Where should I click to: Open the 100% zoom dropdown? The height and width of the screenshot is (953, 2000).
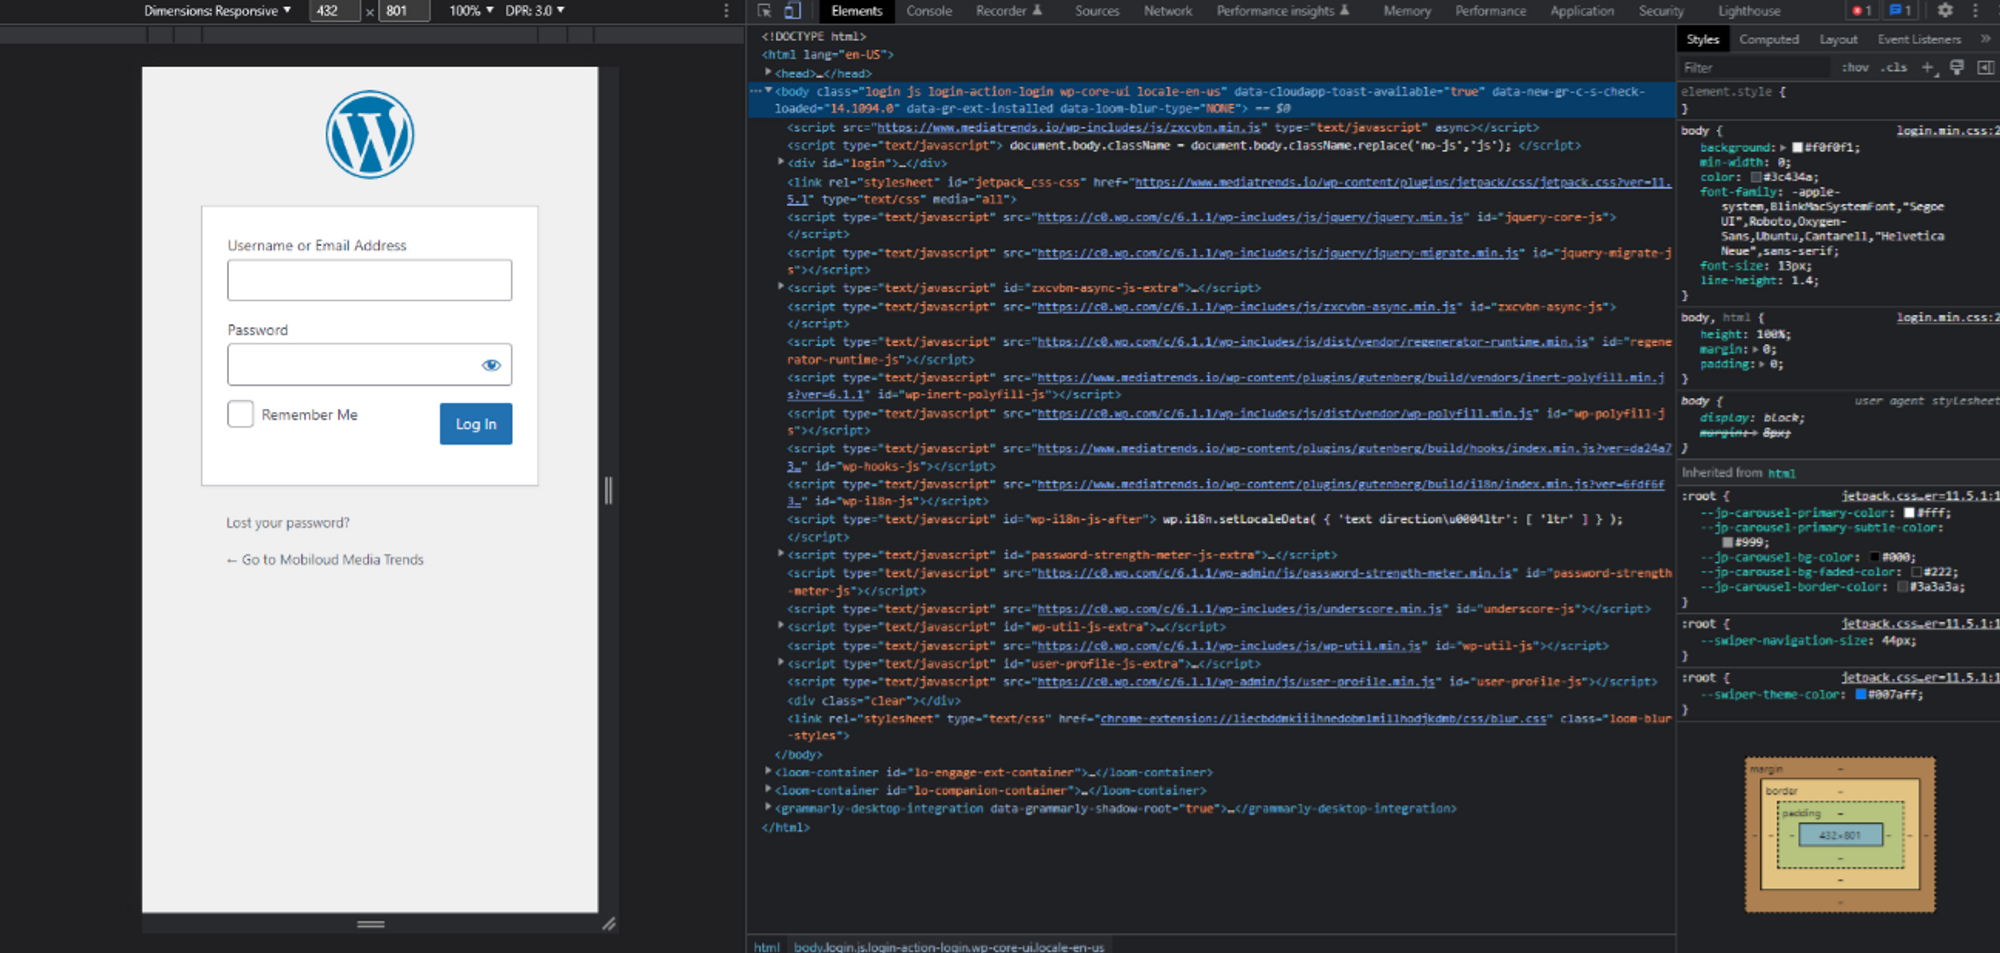(471, 11)
